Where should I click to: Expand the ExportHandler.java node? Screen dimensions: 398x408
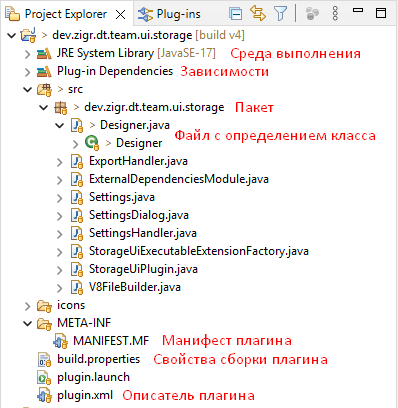point(60,162)
